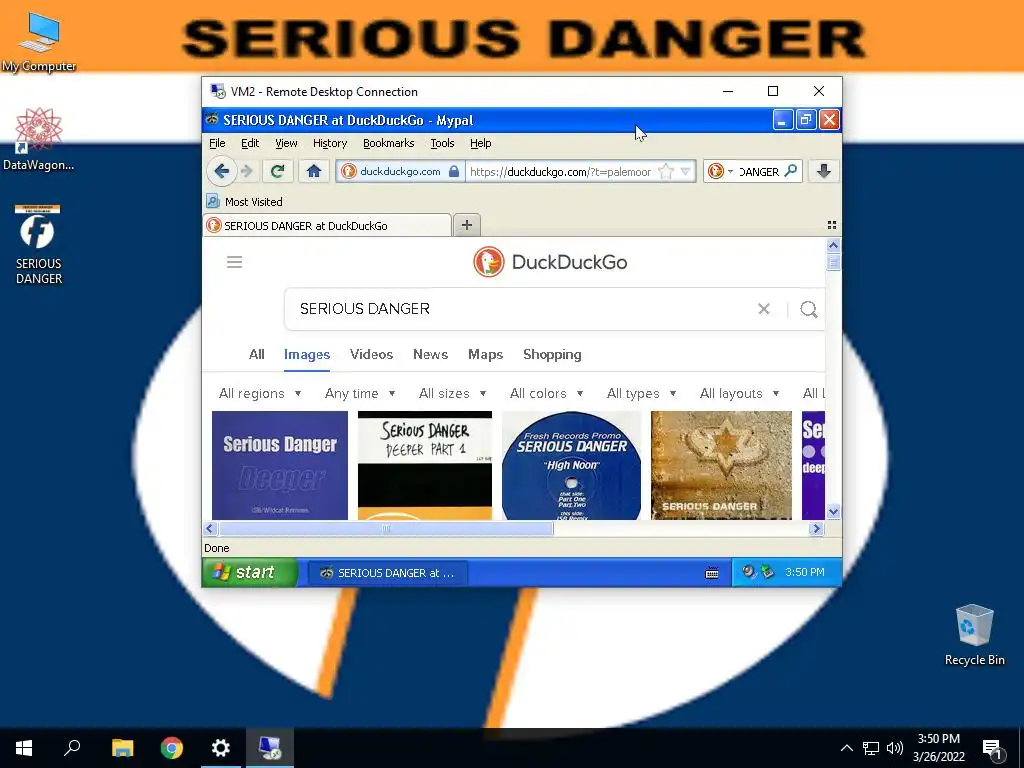This screenshot has height=768, width=1024.
Task: Click the forward navigation arrow in Mypal
Action: (246, 171)
